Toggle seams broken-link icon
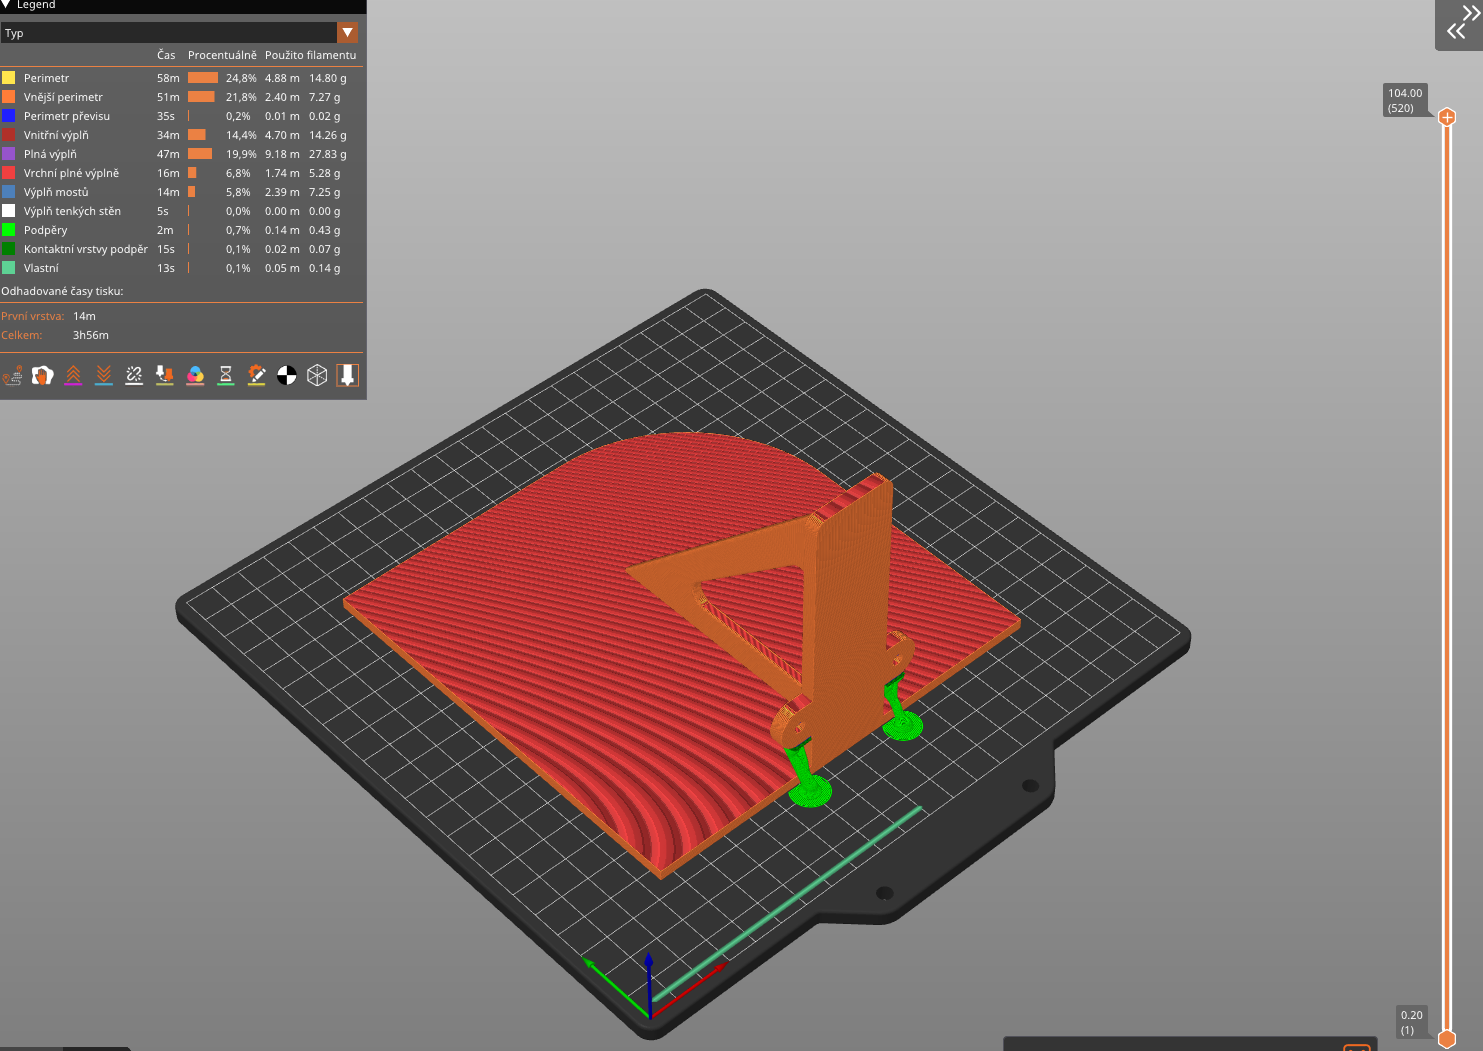Viewport: 1483px width, 1051px height. point(134,375)
